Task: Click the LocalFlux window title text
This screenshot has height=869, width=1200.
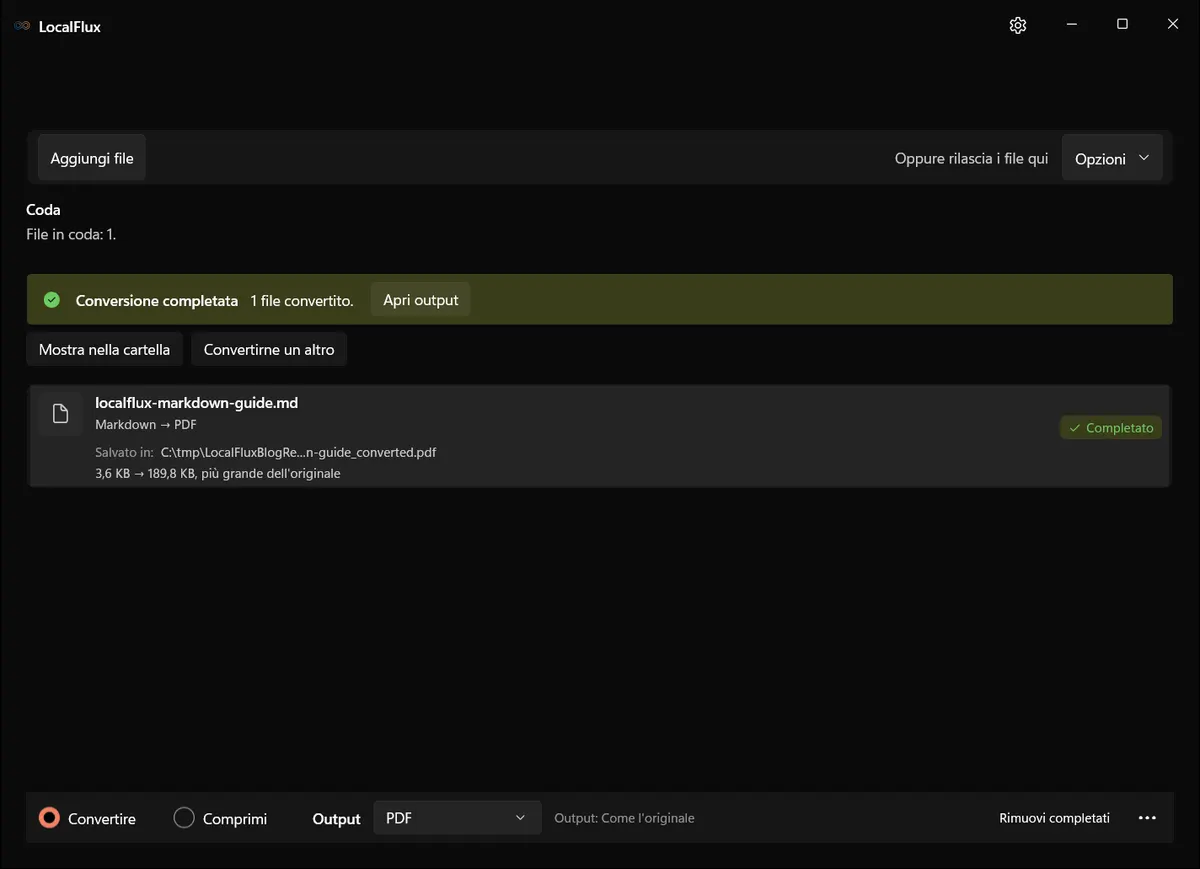Action: click(x=70, y=27)
